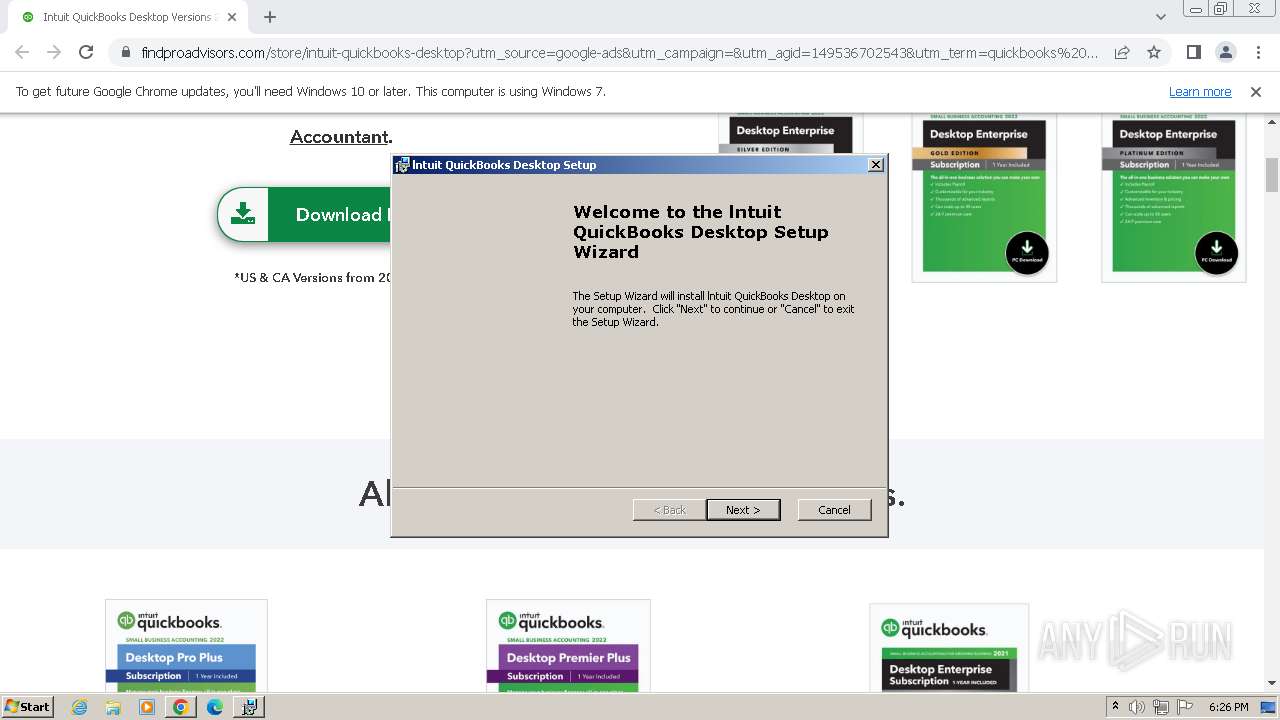Image resolution: width=1280 pixels, height=720 pixels.
Task: Close the Intuit QuickBooks Setup dialog
Action: click(876, 165)
